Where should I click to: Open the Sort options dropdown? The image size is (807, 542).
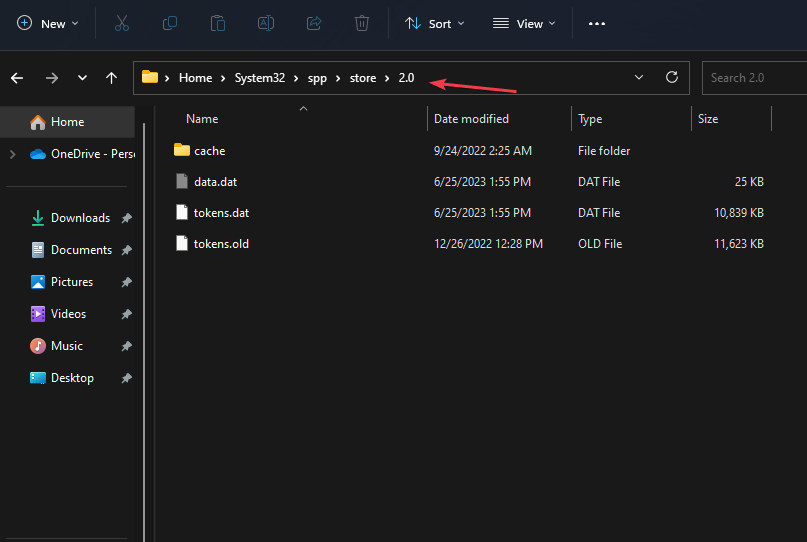coord(435,24)
